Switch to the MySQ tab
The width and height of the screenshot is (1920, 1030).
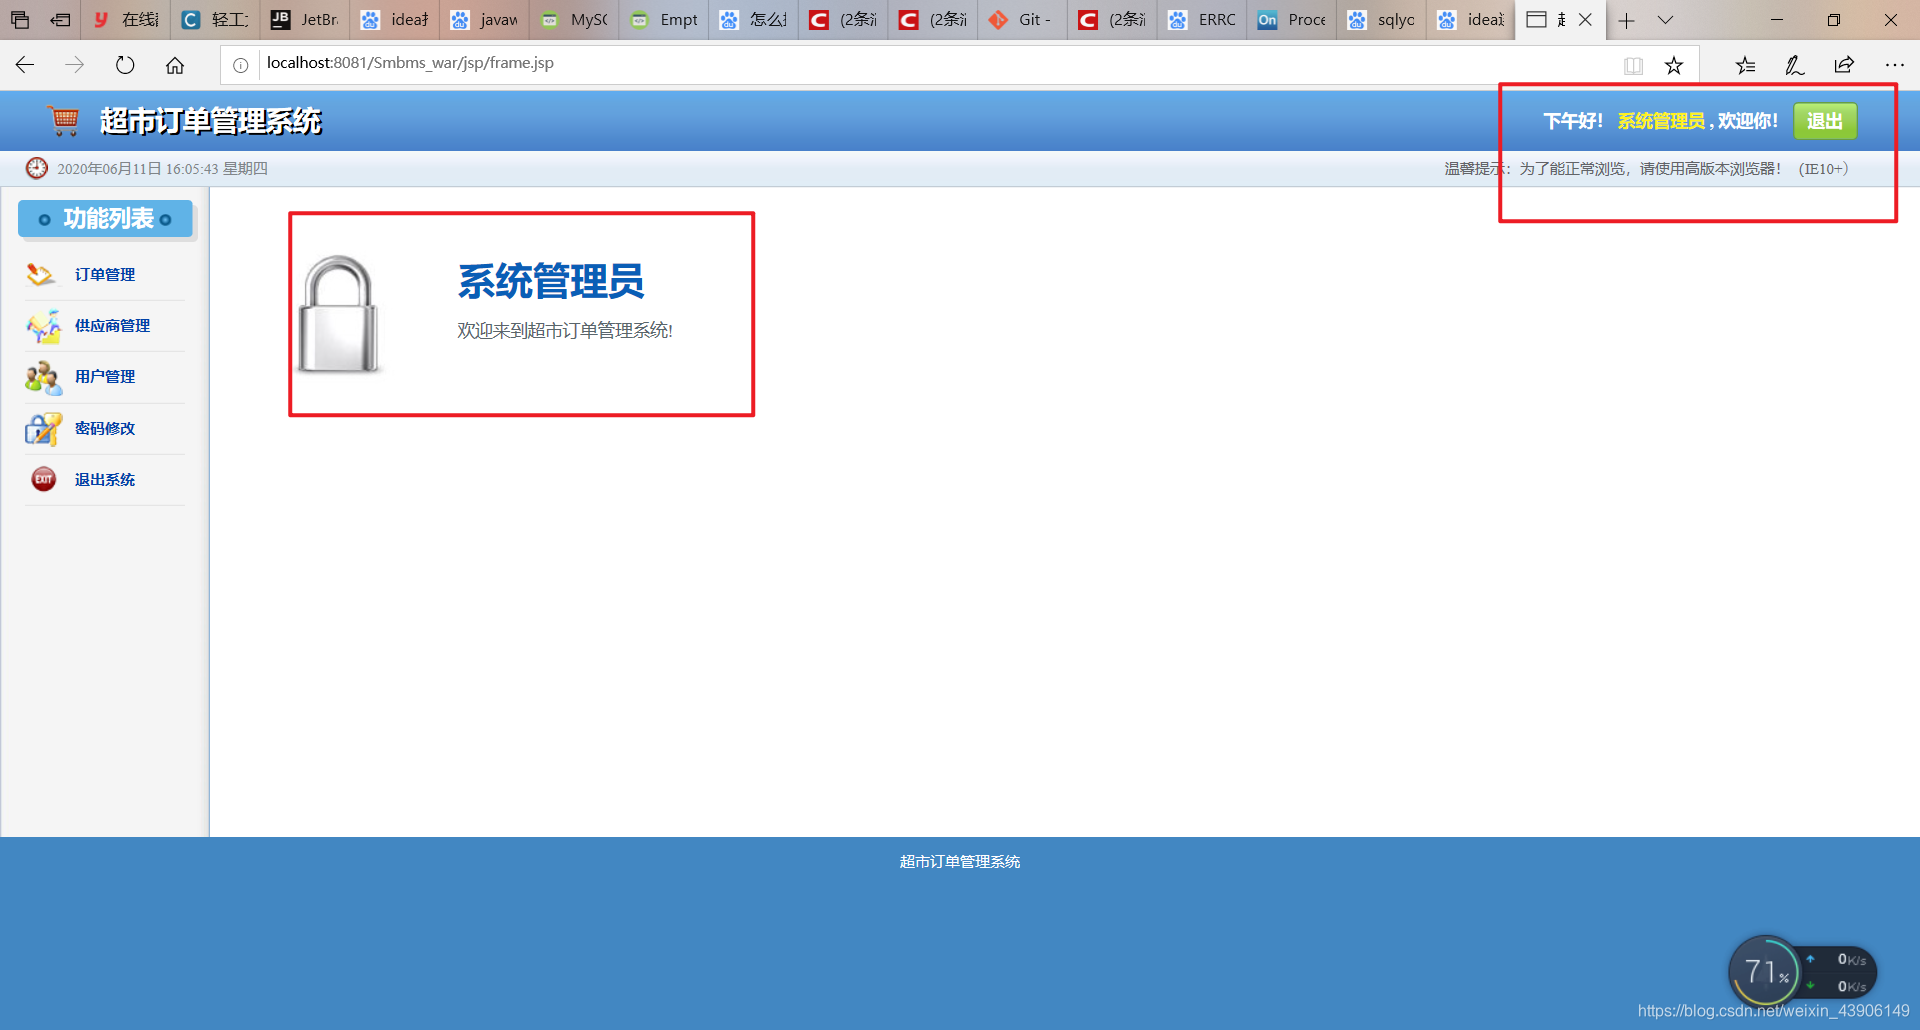coord(574,20)
